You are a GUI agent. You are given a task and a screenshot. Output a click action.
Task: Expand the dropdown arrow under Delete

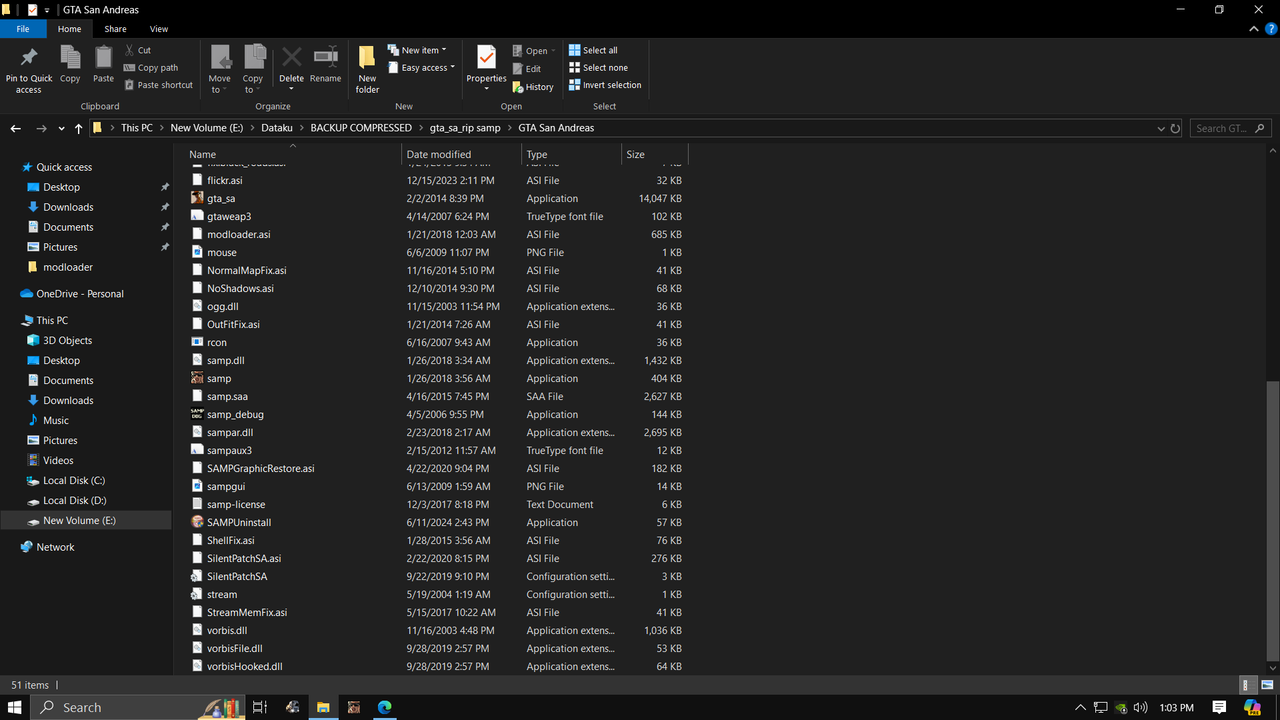point(291,89)
